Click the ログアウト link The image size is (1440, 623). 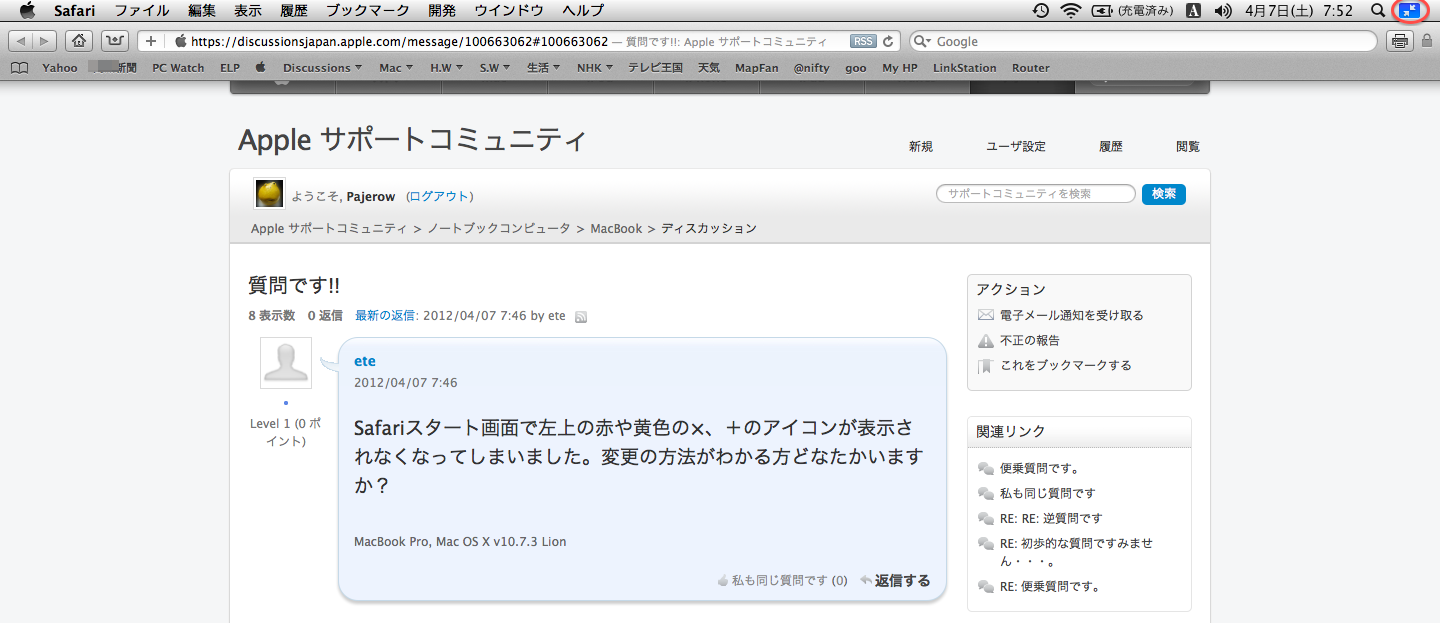click(x=440, y=196)
